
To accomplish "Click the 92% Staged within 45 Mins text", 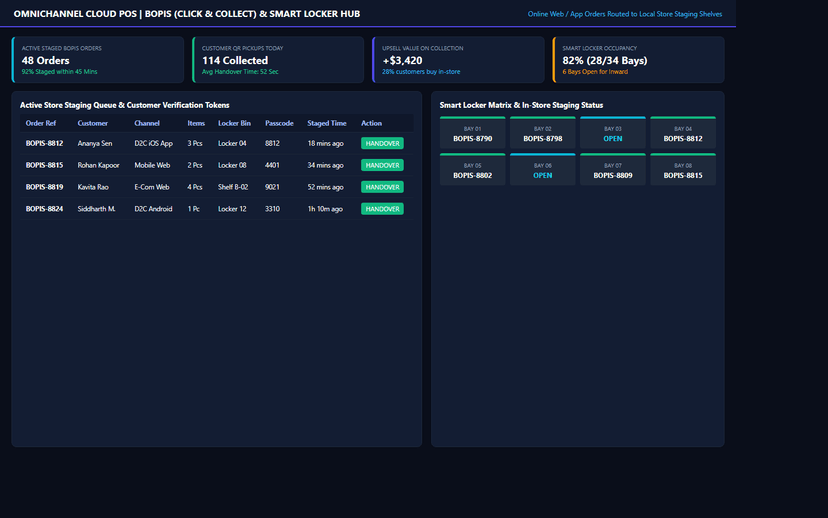I will click(x=59, y=72).
